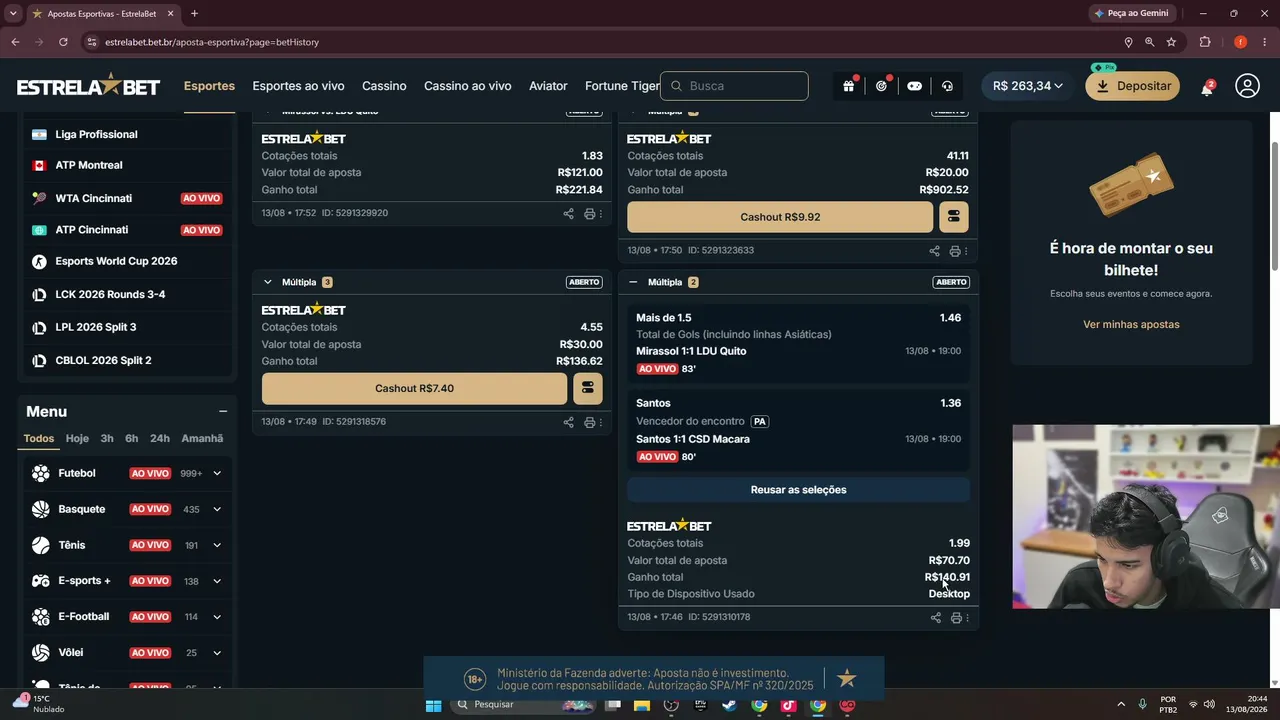Select the Amanhã time filter tab
Screen dimensions: 1280x720
point(202,438)
